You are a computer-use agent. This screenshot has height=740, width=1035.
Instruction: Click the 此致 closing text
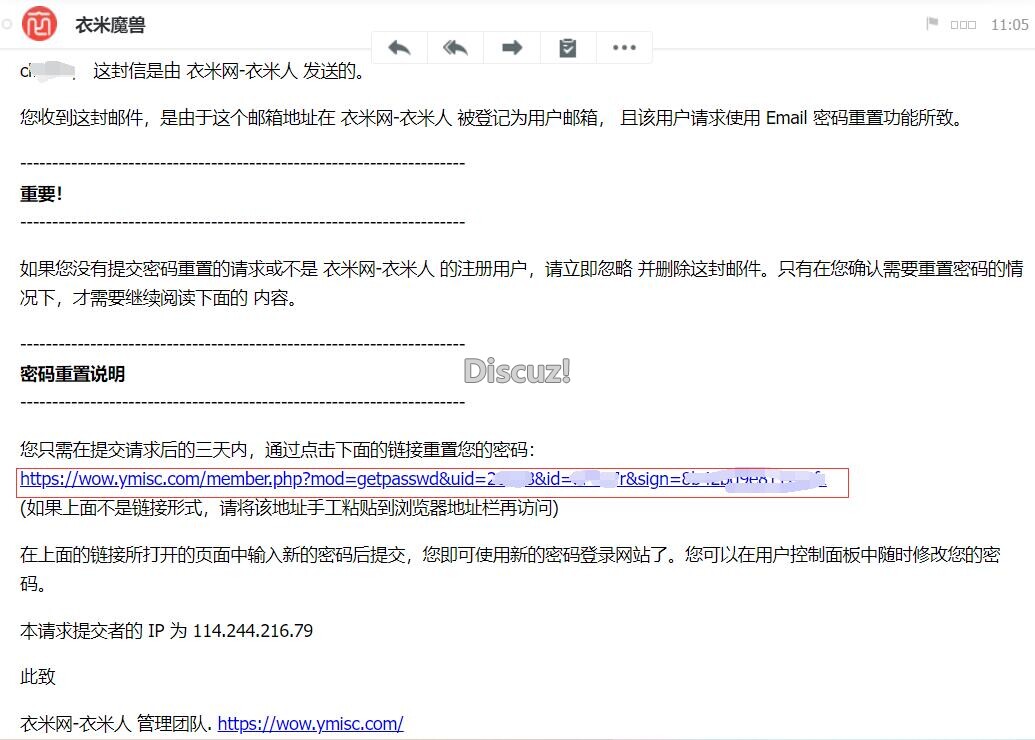[x=38, y=677]
